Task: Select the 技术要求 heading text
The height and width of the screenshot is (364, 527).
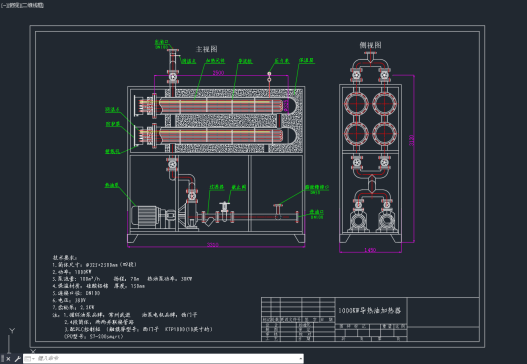Action: 65,257
